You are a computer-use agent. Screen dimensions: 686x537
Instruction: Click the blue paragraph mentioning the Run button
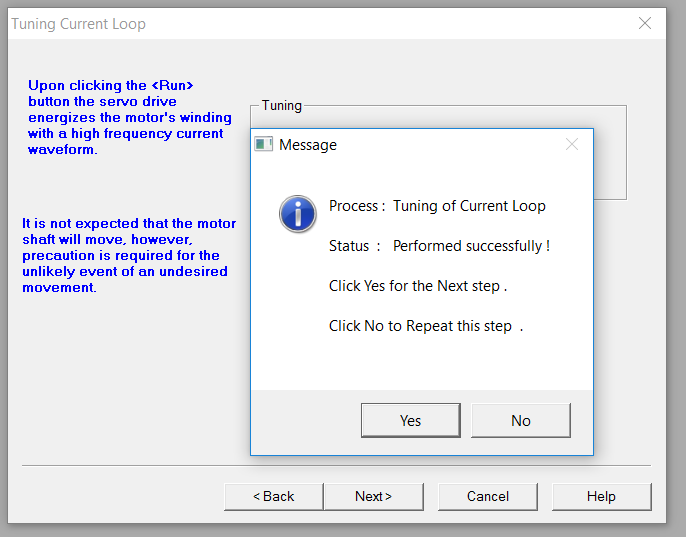pos(130,117)
